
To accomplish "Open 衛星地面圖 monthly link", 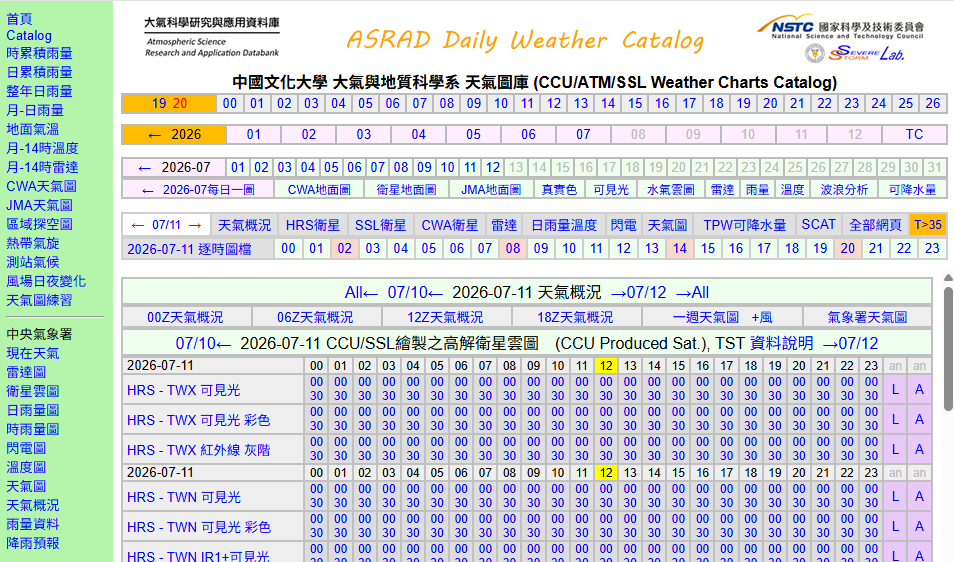I will [x=406, y=190].
